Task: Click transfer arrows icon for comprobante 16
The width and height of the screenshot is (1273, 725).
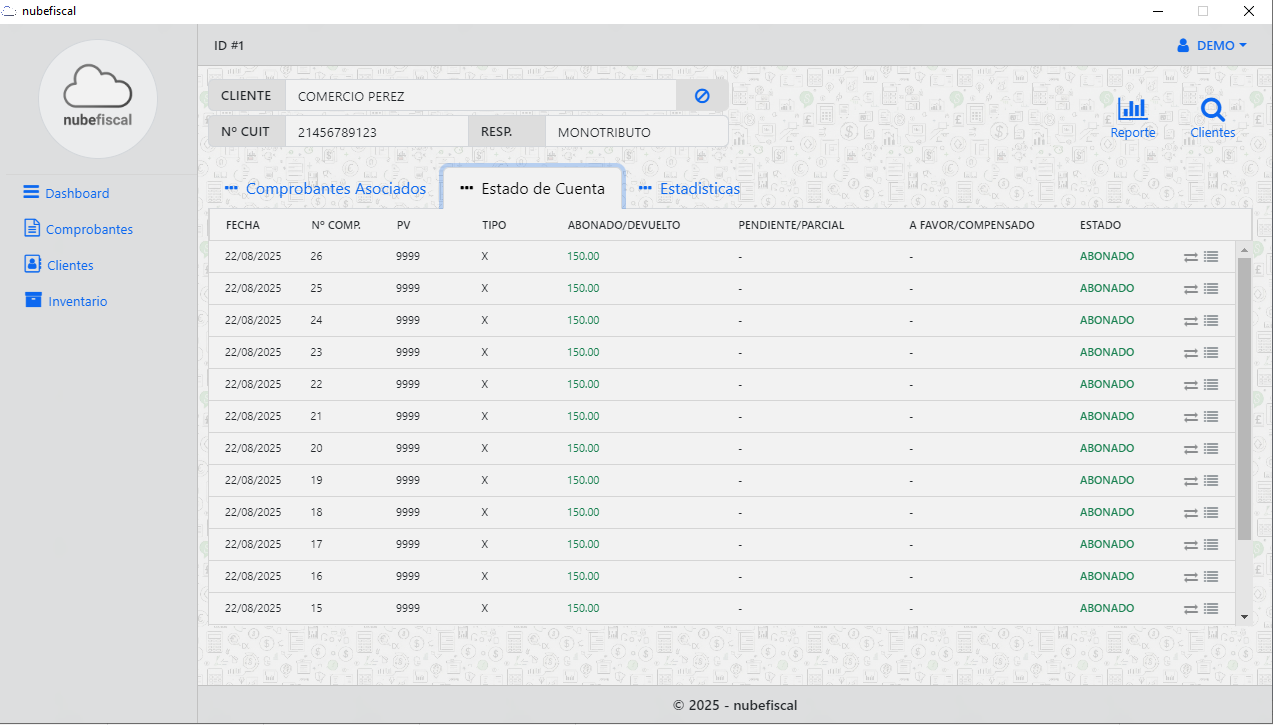Action: (1190, 577)
